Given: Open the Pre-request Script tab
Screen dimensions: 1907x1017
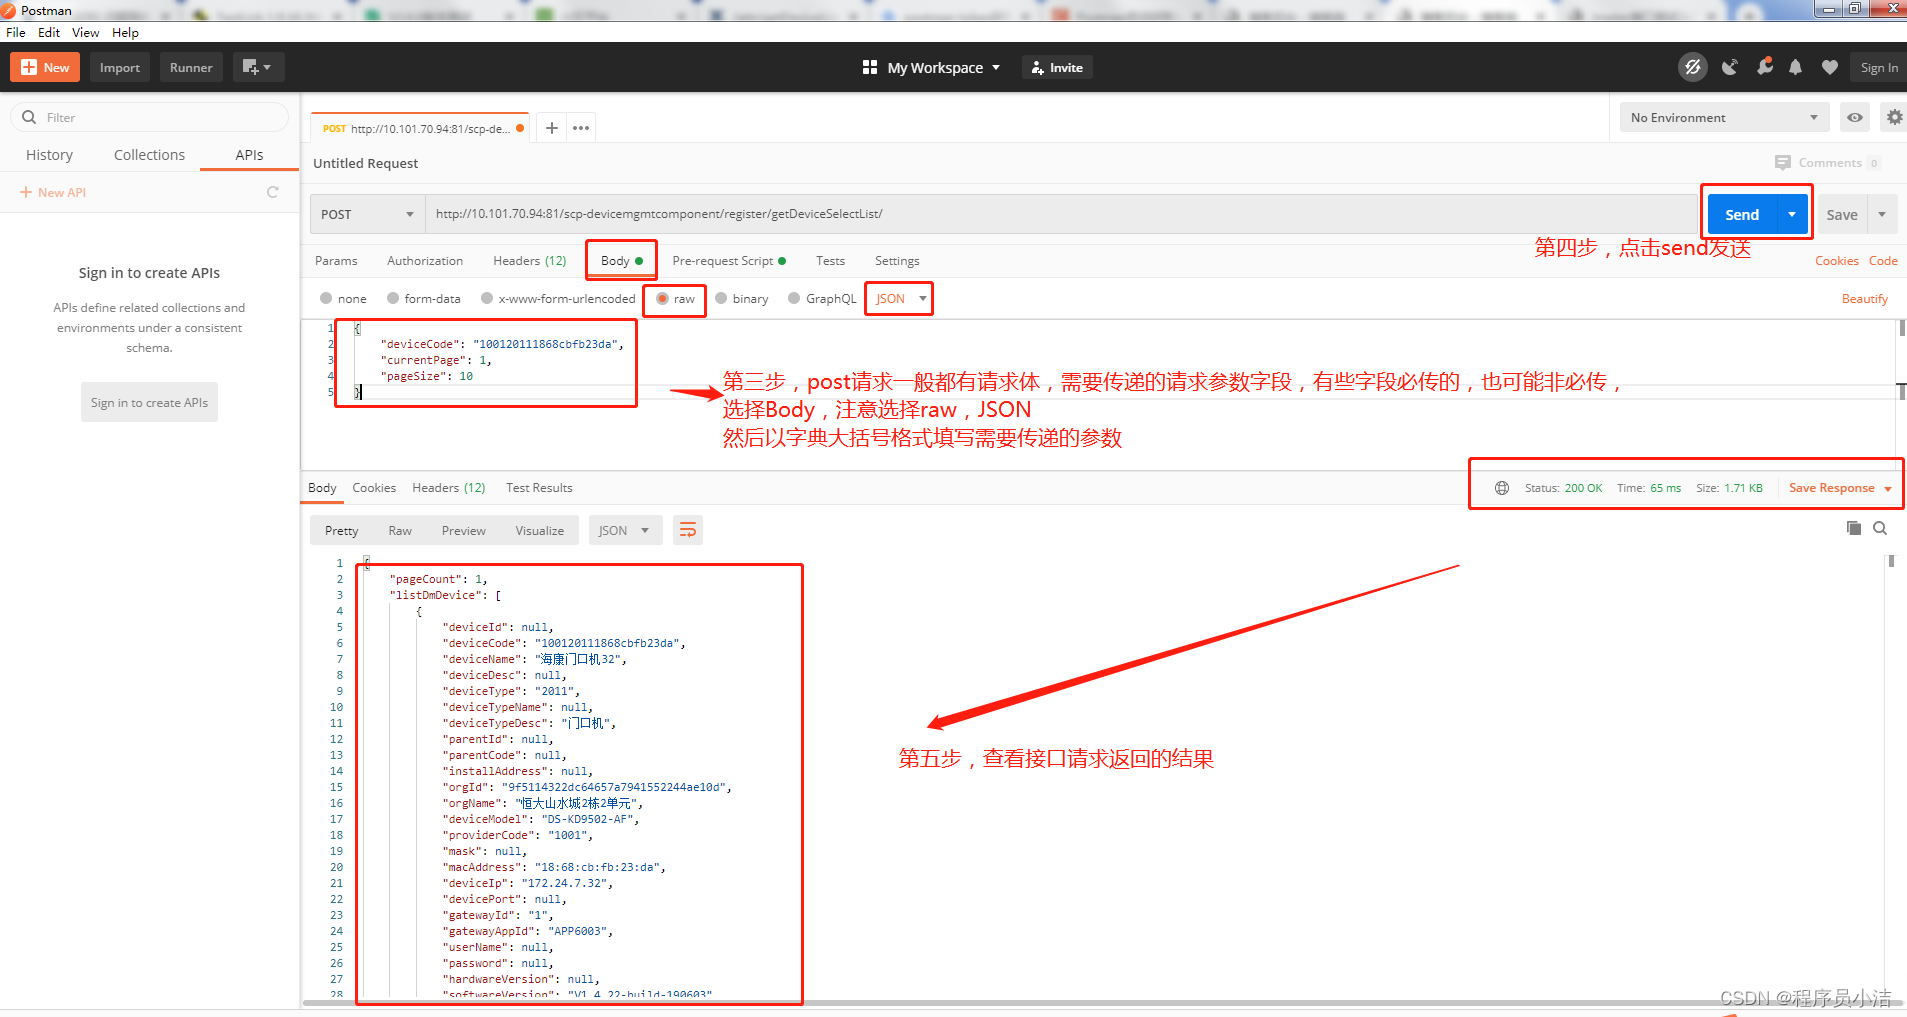Looking at the screenshot, I should click(729, 261).
